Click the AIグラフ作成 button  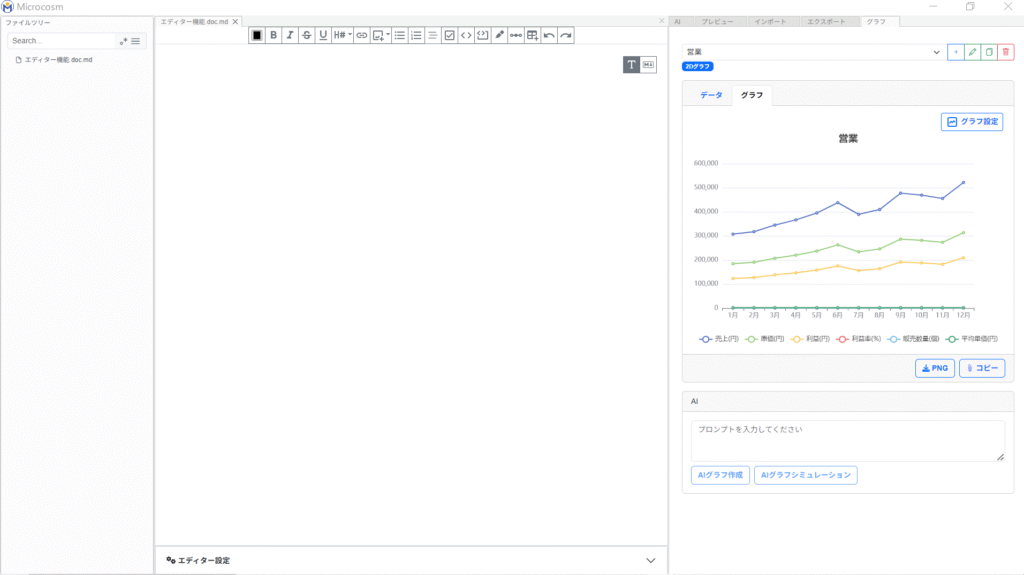[x=719, y=475]
